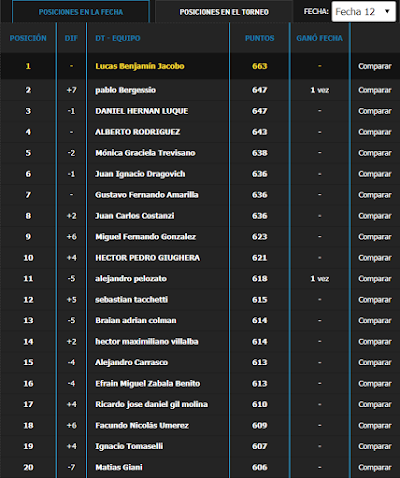Screen dimensions: 400x478
Task: Click the -7 difference for Matias Giani
Action: click(x=71, y=467)
